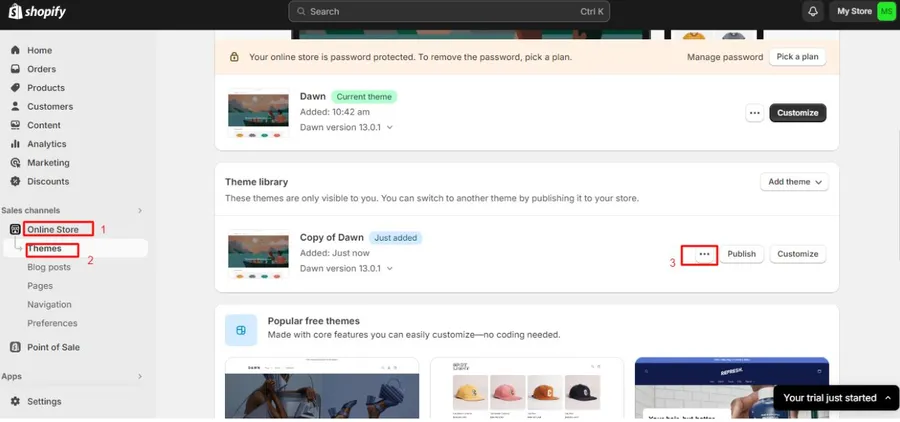Screen dimensions: 900x422
Task: Click the Popular free themes icon
Action: click(241, 330)
